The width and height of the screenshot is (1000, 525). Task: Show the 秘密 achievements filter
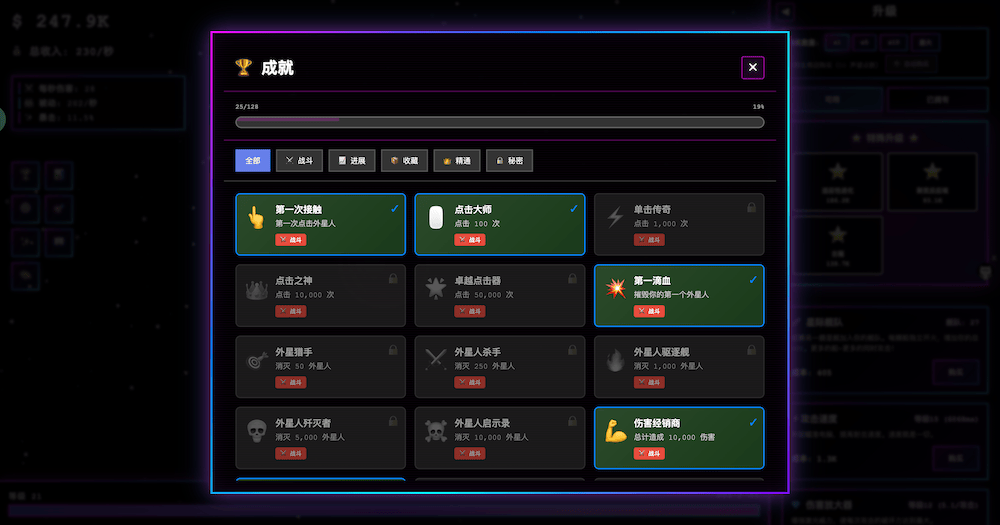pyautogui.click(x=510, y=160)
